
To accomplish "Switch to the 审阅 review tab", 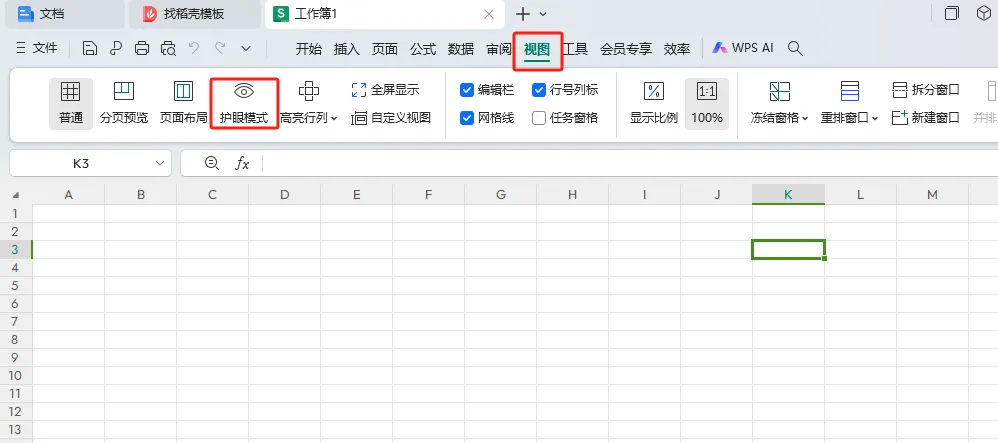I will (499, 49).
